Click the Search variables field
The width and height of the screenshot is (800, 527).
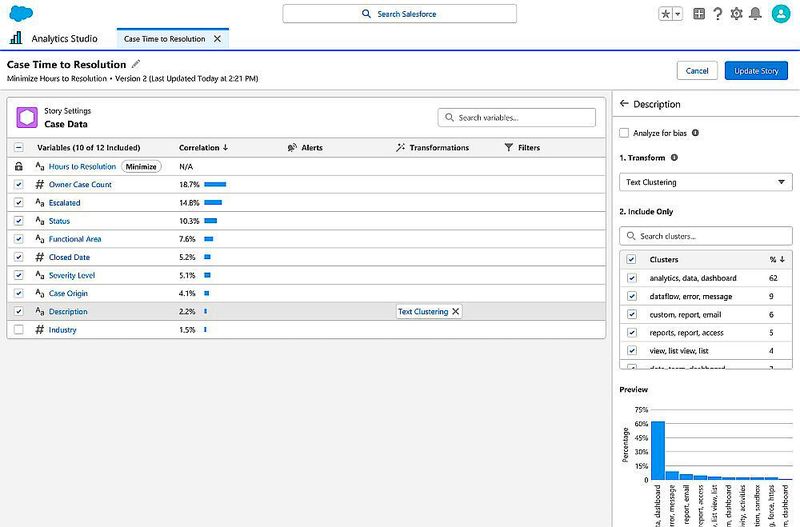coord(516,117)
